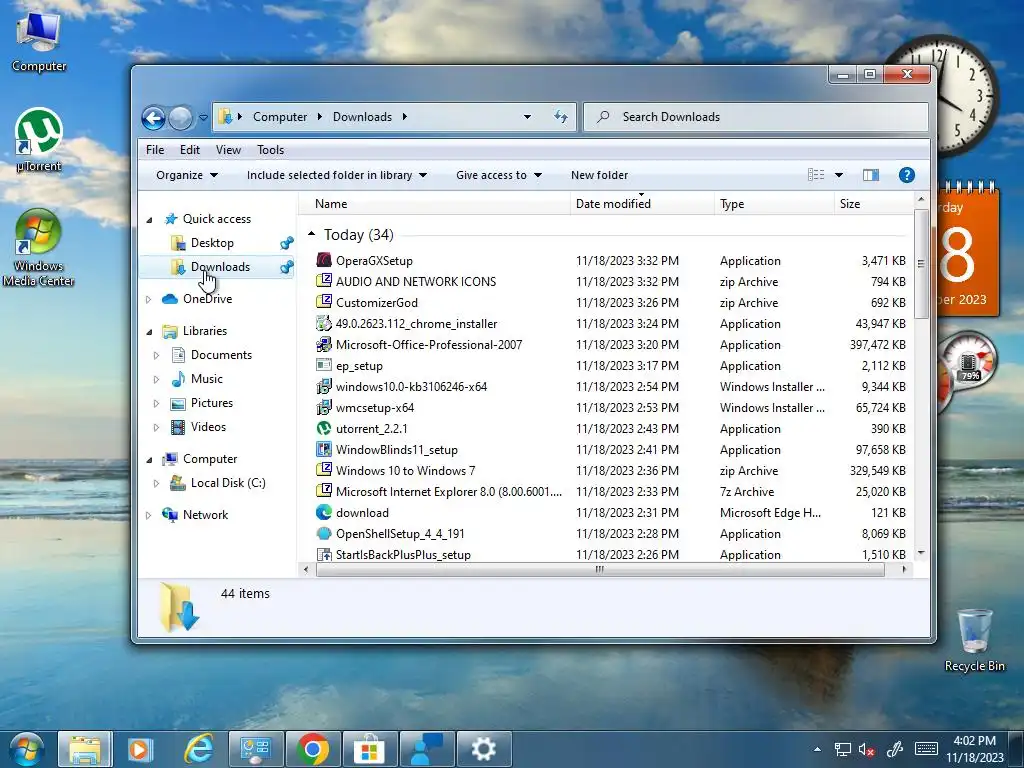1024x768 pixels.
Task: Open the address bar history dropdown
Action: pos(527,117)
